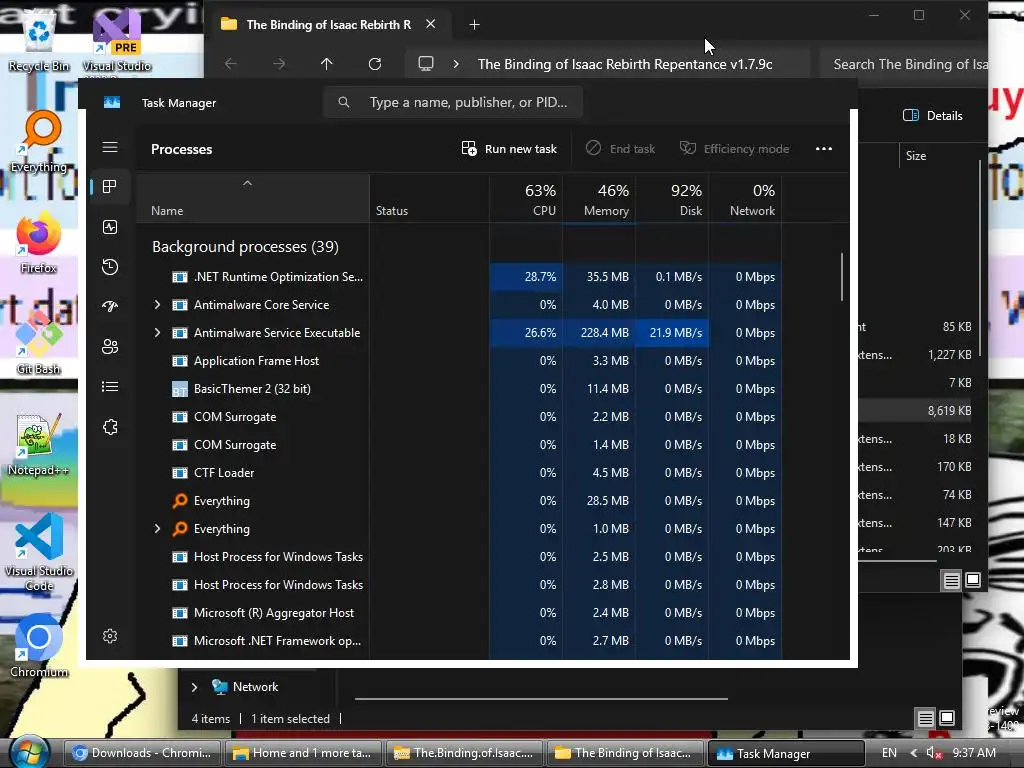The height and width of the screenshot is (768, 1024).
Task: Click BasicThemer 2 process icon
Action: (x=180, y=389)
